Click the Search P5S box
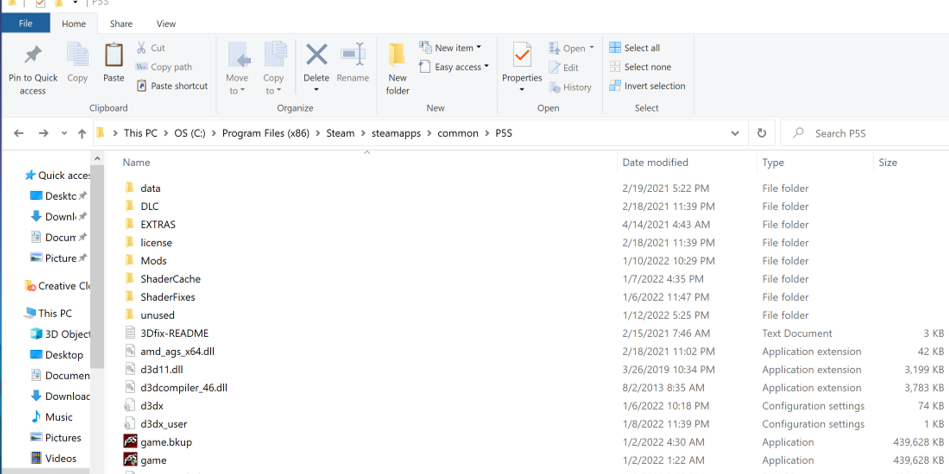 pos(865,133)
